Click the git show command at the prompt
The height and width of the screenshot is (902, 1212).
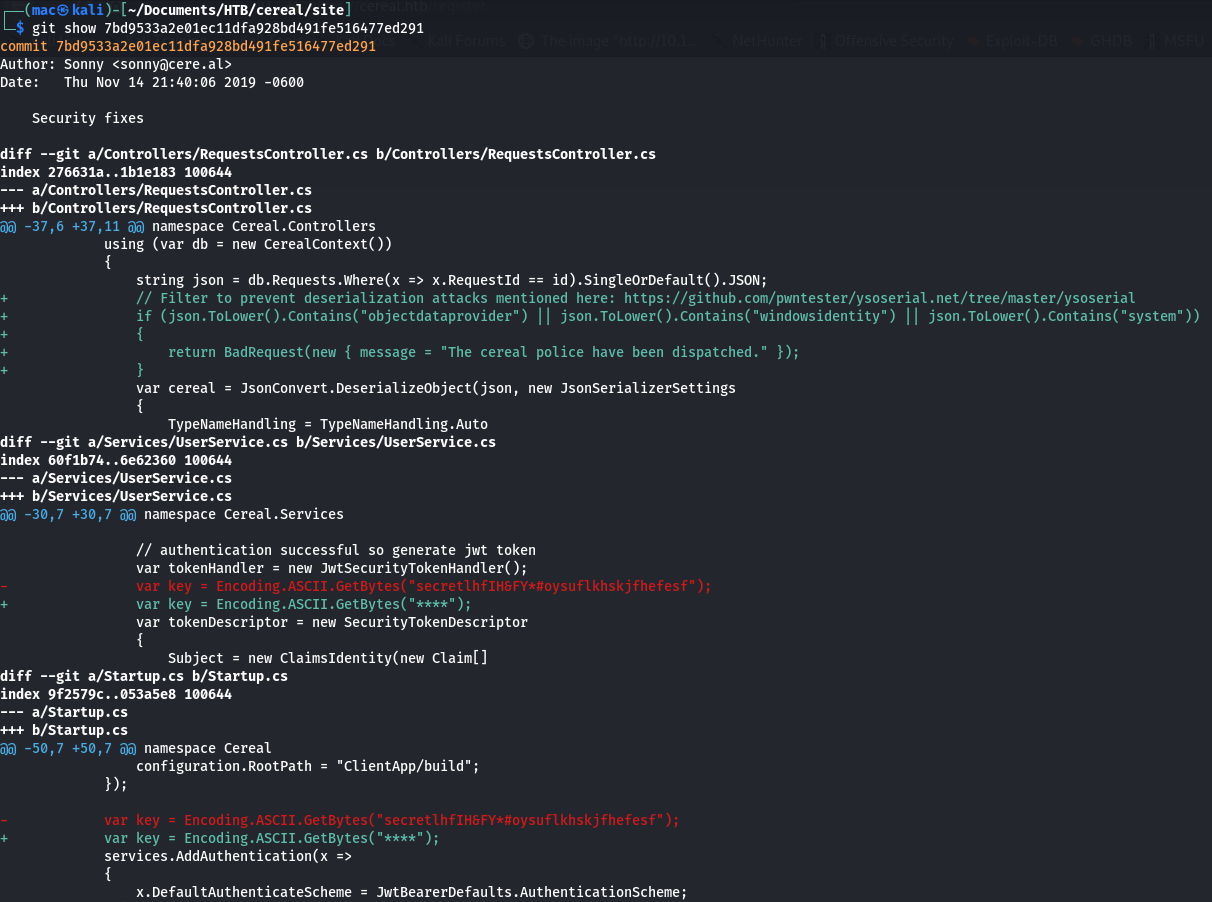coord(228,28)
